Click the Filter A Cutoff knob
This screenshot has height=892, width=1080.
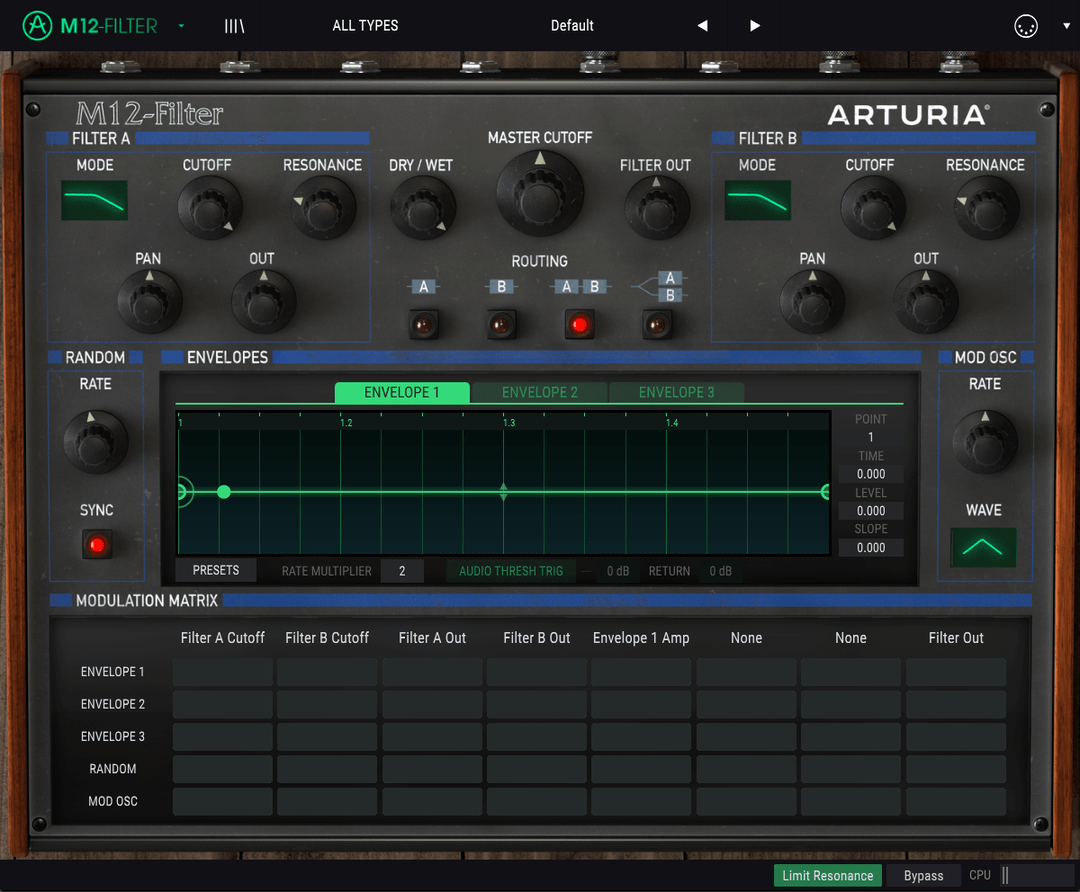point(209,207)
